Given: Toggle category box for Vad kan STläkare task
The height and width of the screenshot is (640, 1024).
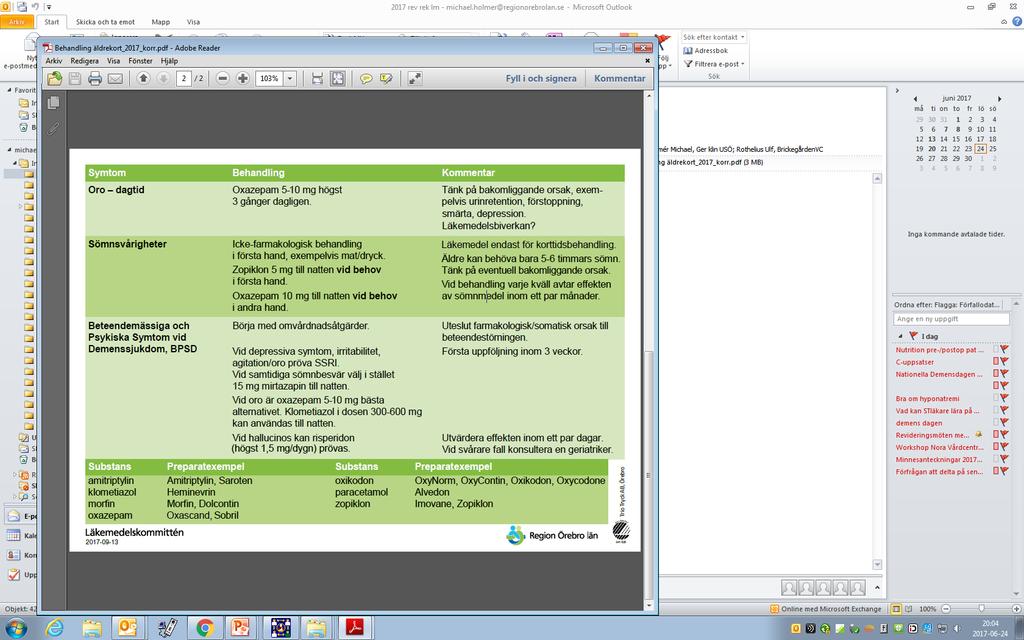Looking at the screenshot, I should [996, 410].
